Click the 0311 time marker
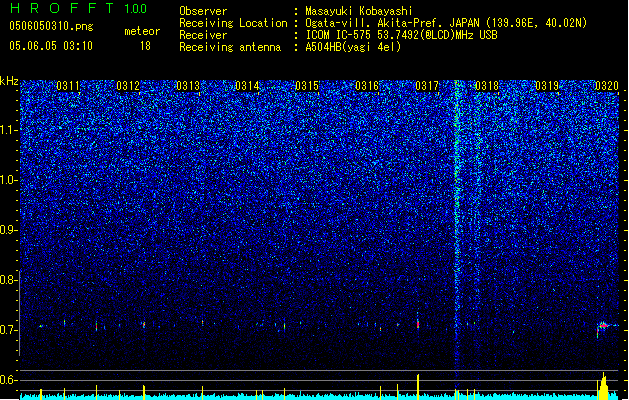Image resolution: width=629 pixels, height=400 pixels. 68,86
